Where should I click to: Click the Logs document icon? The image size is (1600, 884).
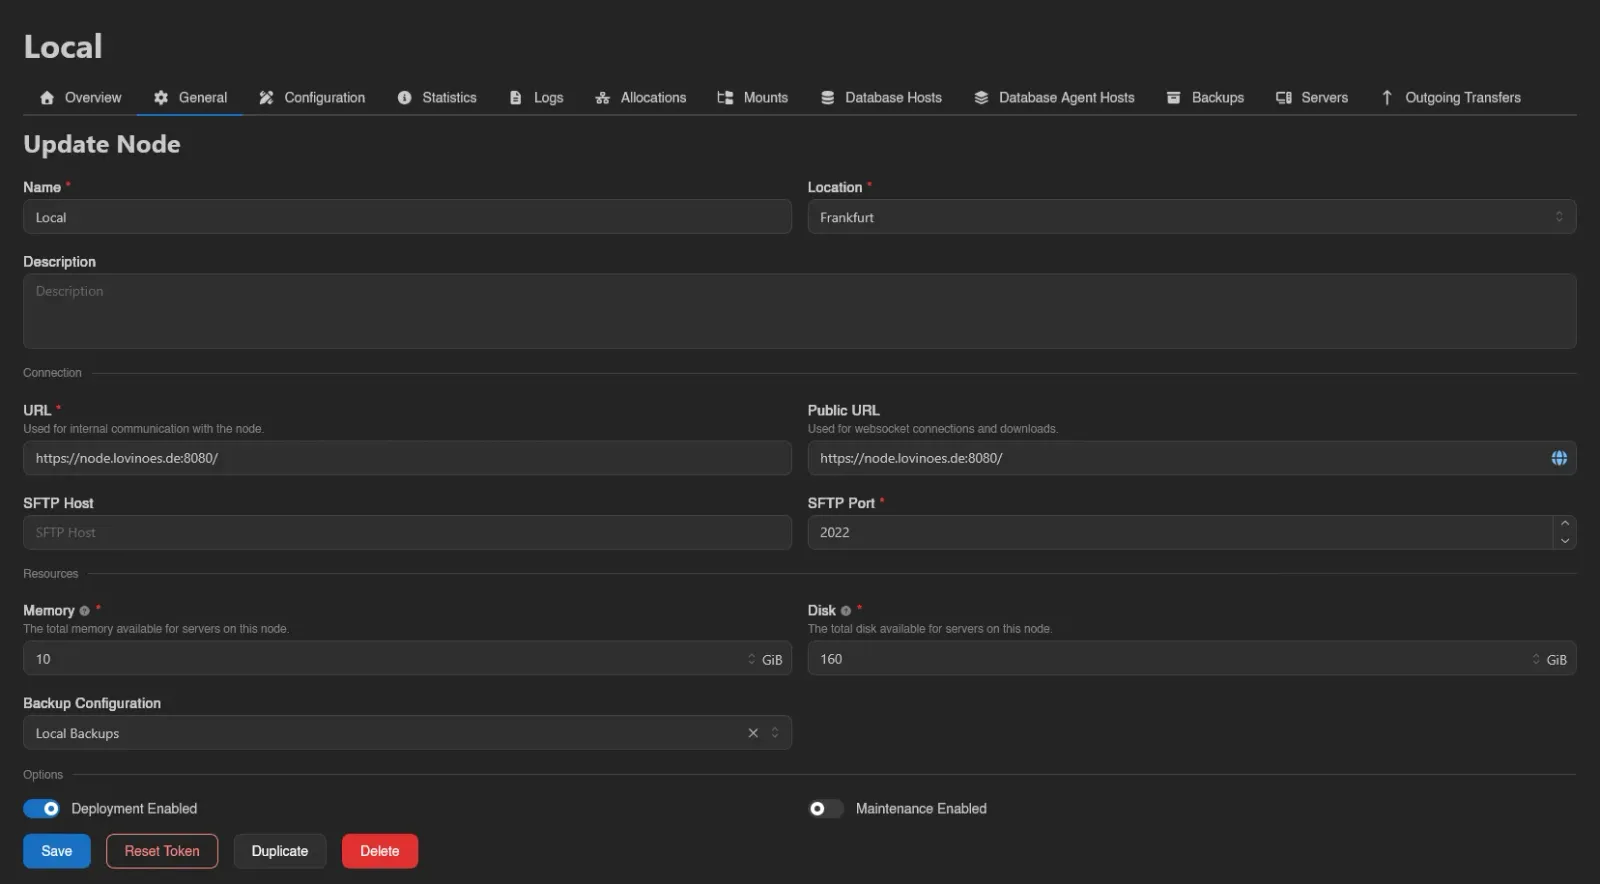pos(516,98)
